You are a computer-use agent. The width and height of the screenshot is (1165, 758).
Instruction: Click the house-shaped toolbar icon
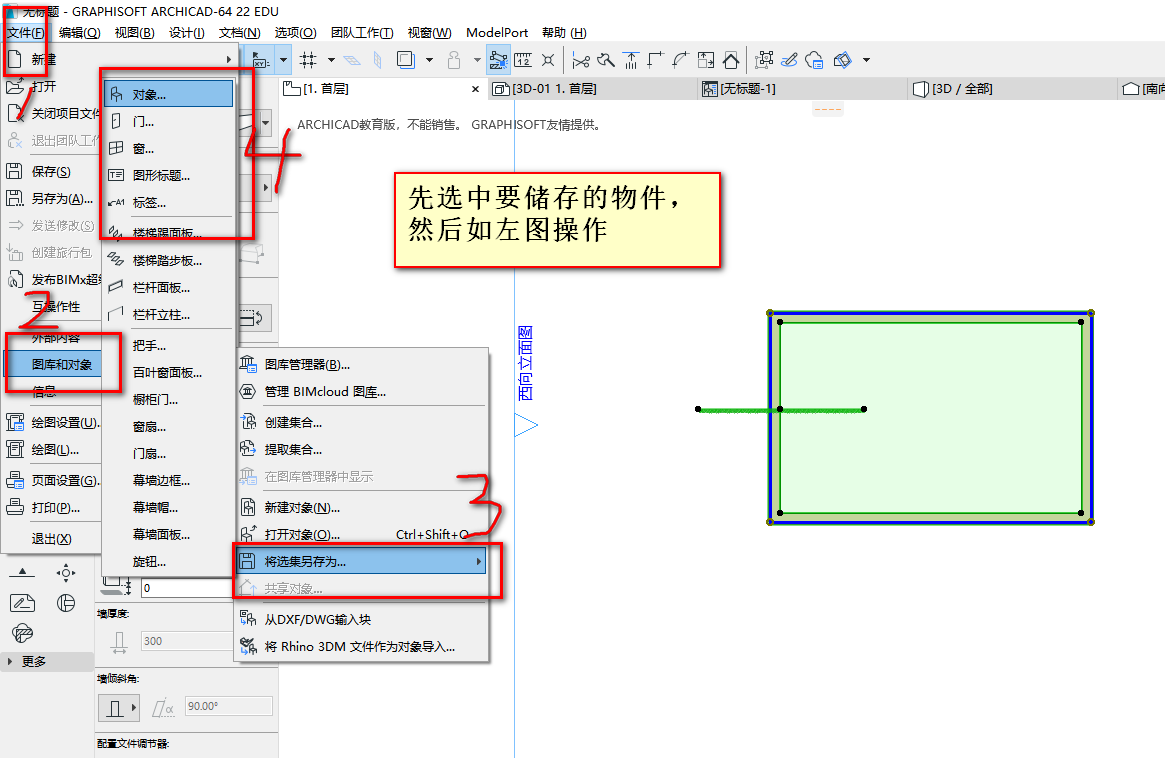pyautogui.click(x=731, y=60)
